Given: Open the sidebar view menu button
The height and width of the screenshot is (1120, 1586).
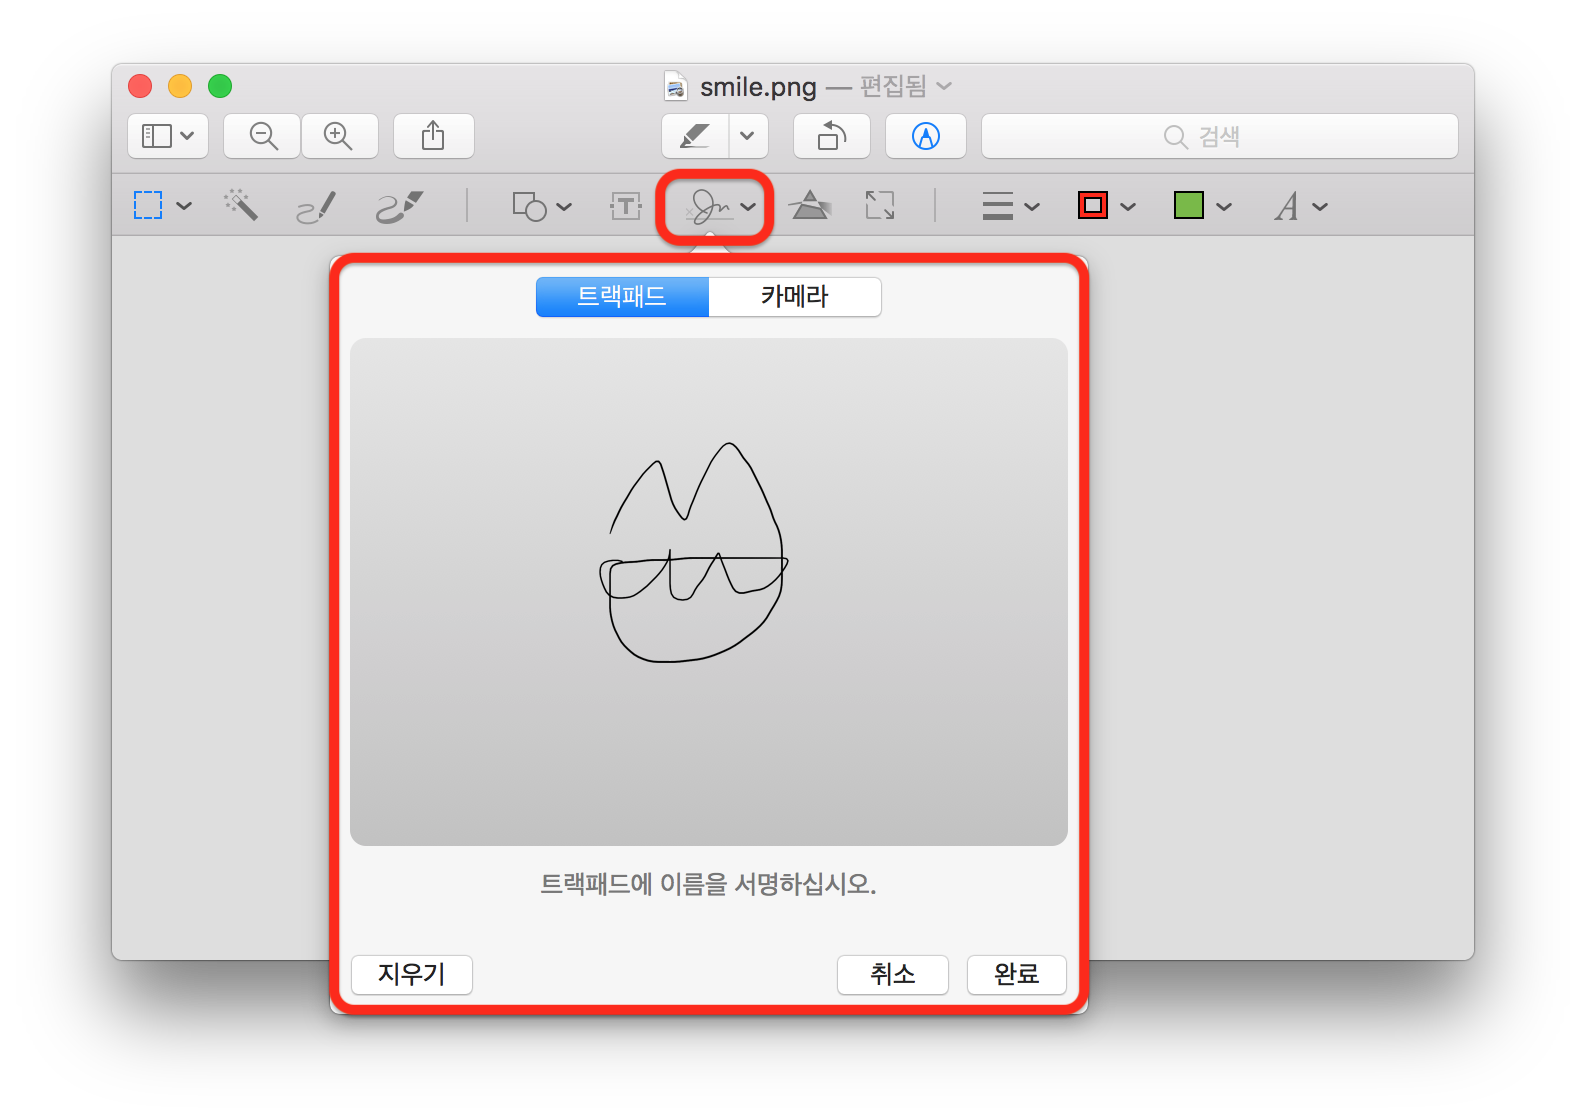Looking at the screenshot, I should click(x=168, y=136).
